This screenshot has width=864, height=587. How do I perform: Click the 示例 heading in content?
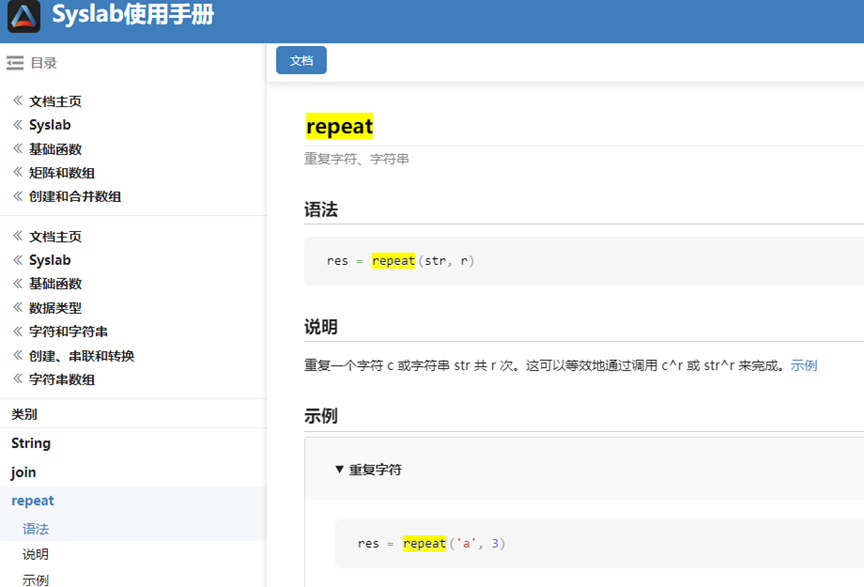pos(321,416)
